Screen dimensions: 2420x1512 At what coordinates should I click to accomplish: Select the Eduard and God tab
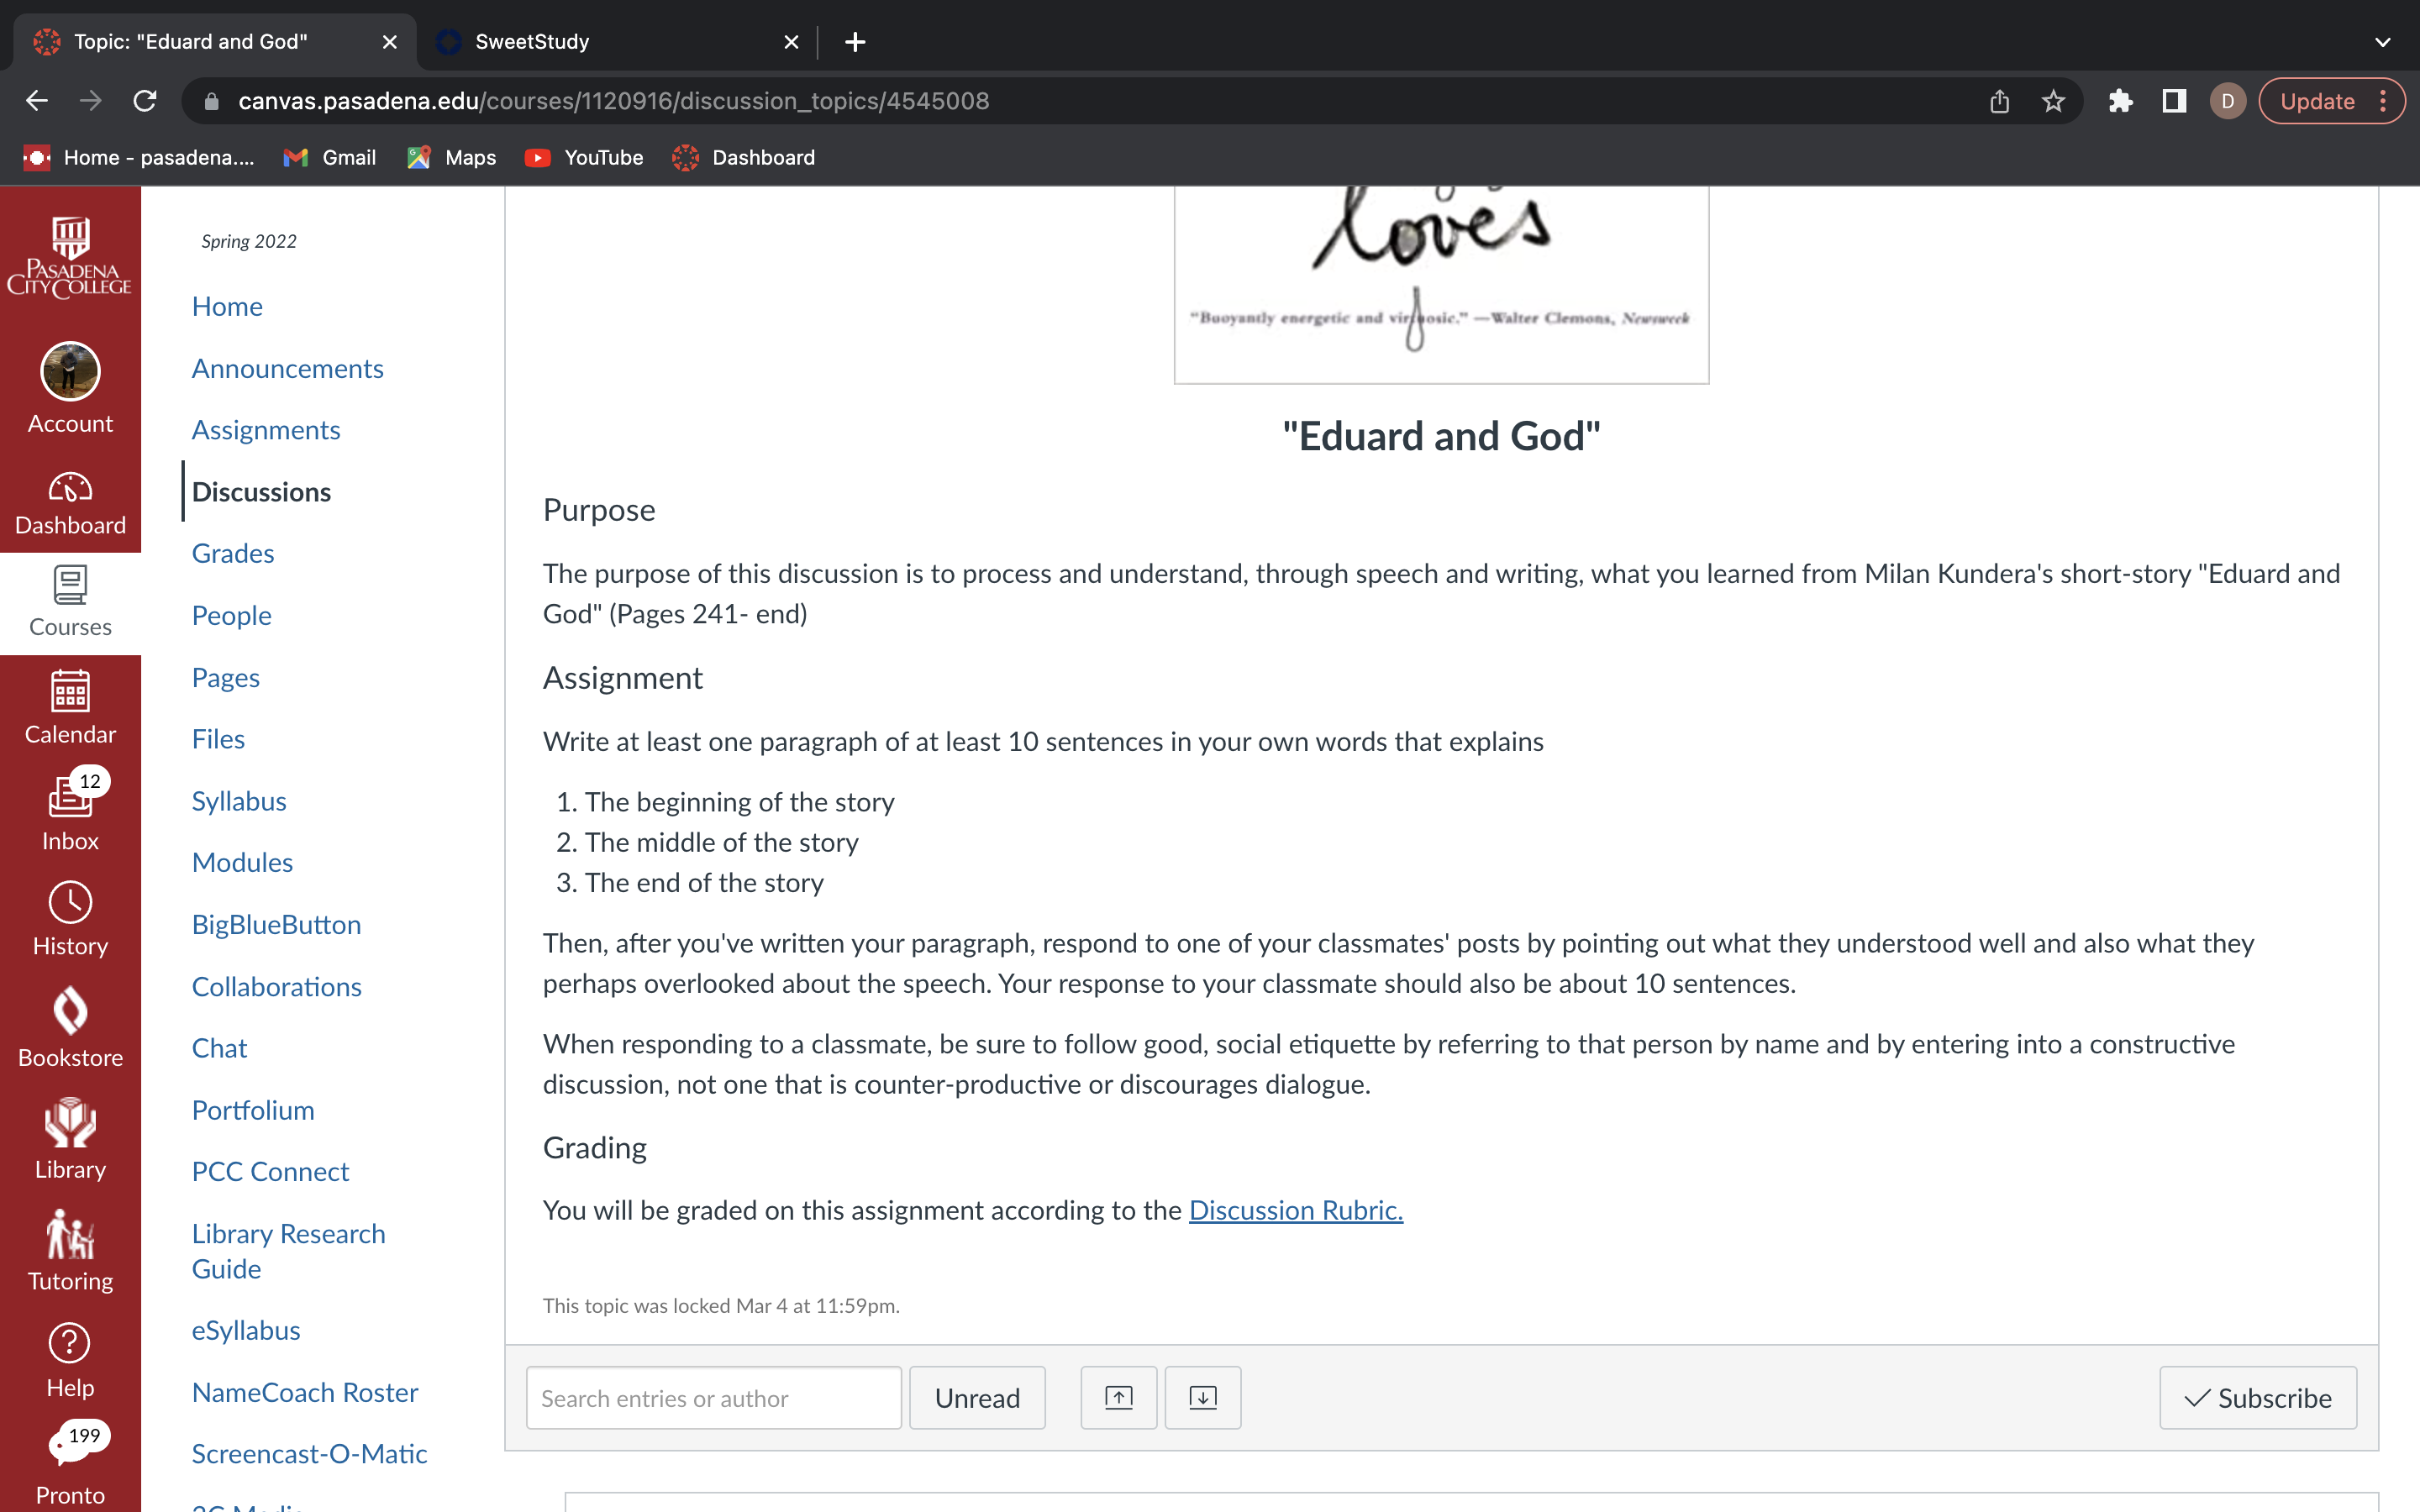pos(215,42)
